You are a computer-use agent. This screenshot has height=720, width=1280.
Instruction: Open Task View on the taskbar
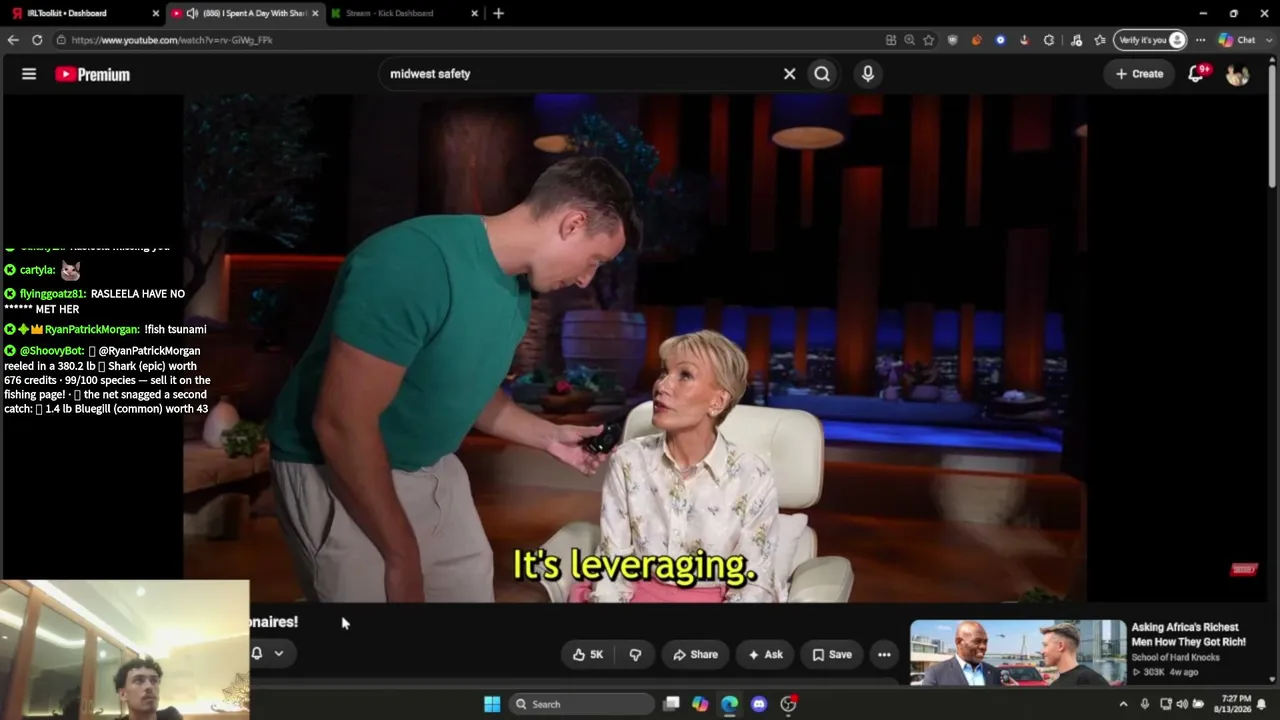[x=672, y=704]
